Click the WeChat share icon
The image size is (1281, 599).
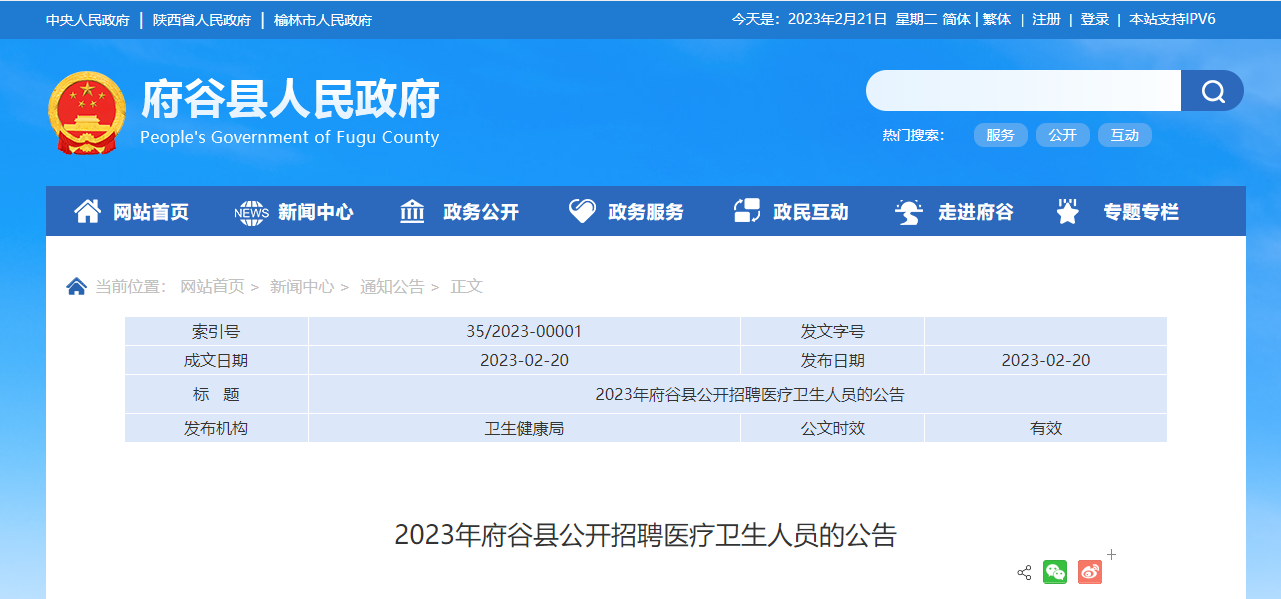[x=1055, y=572]
